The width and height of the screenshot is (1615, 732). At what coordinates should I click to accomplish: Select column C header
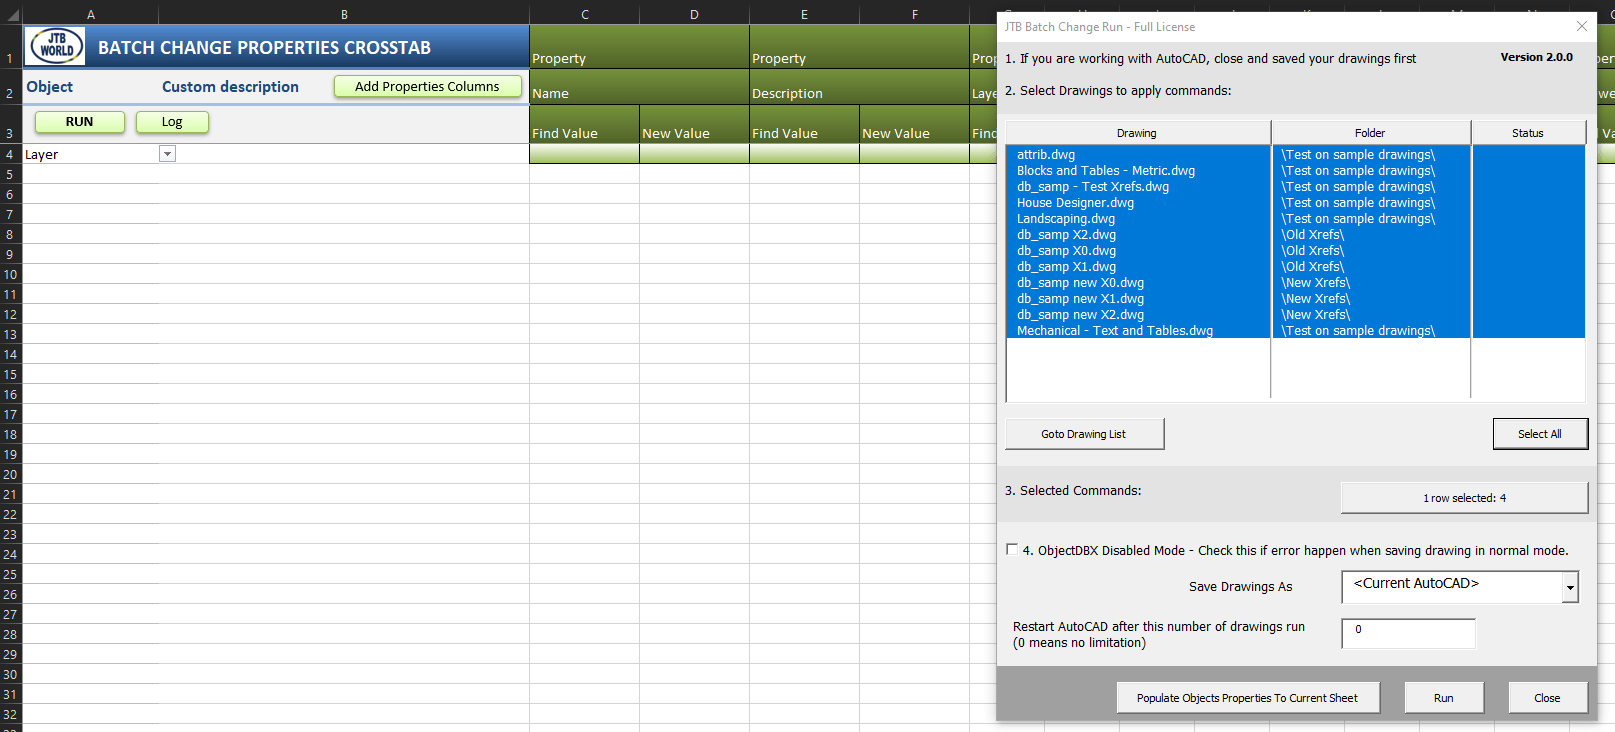(x=585, y=14)
